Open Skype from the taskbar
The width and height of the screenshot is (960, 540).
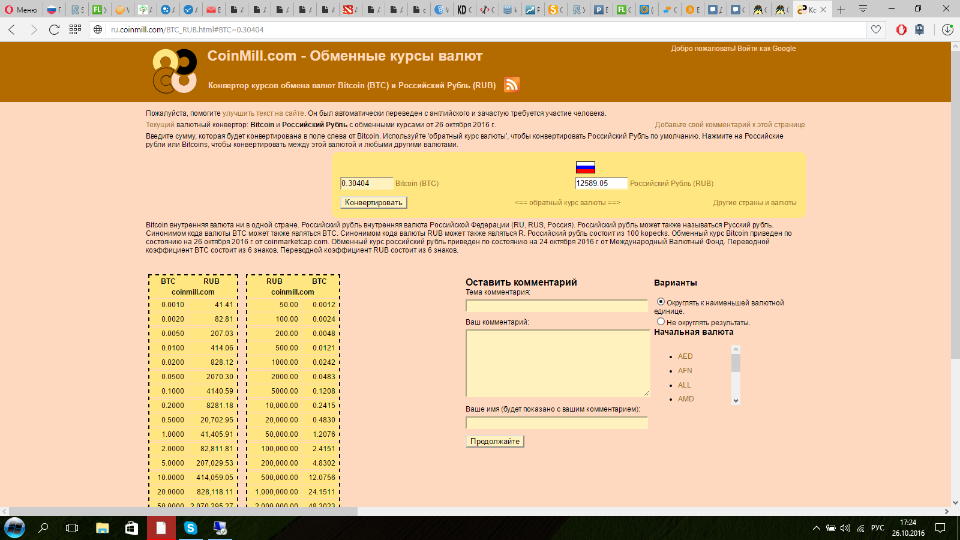pyautogui.click(x=190, y=528)
